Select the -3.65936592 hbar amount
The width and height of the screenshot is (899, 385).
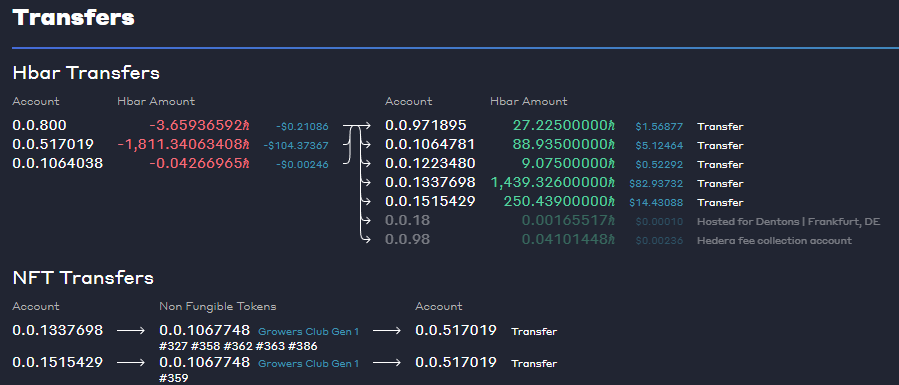(x=200, y=125)
